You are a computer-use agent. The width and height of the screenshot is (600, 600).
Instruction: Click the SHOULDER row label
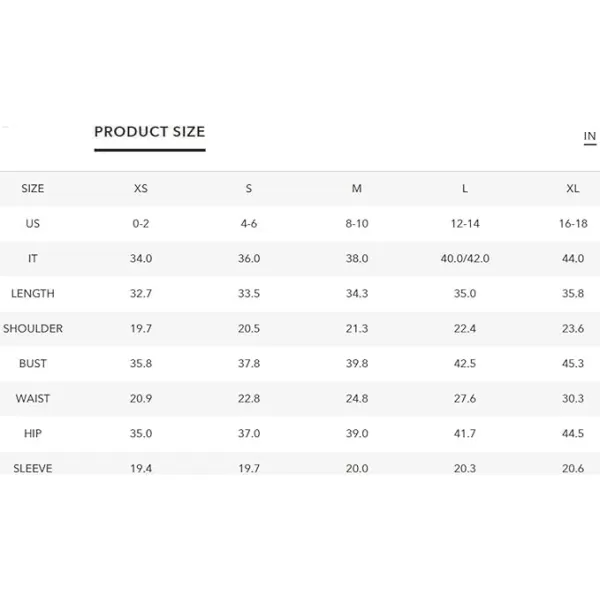(x=33, y=329)
